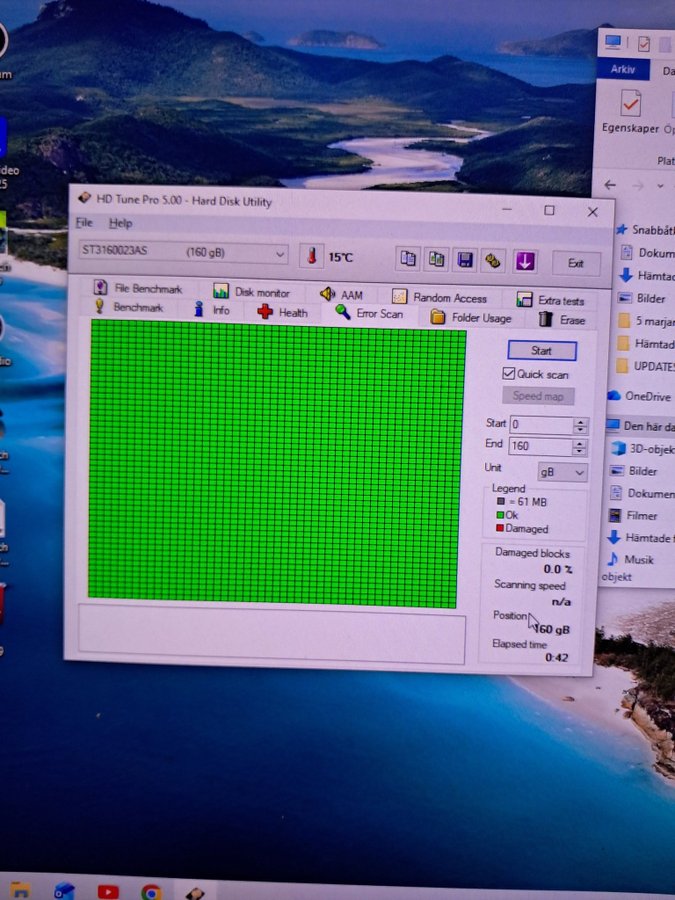Click the copy screenshot to clipboard icon
The image size is (675, 900).
click(x=436, y=260)
